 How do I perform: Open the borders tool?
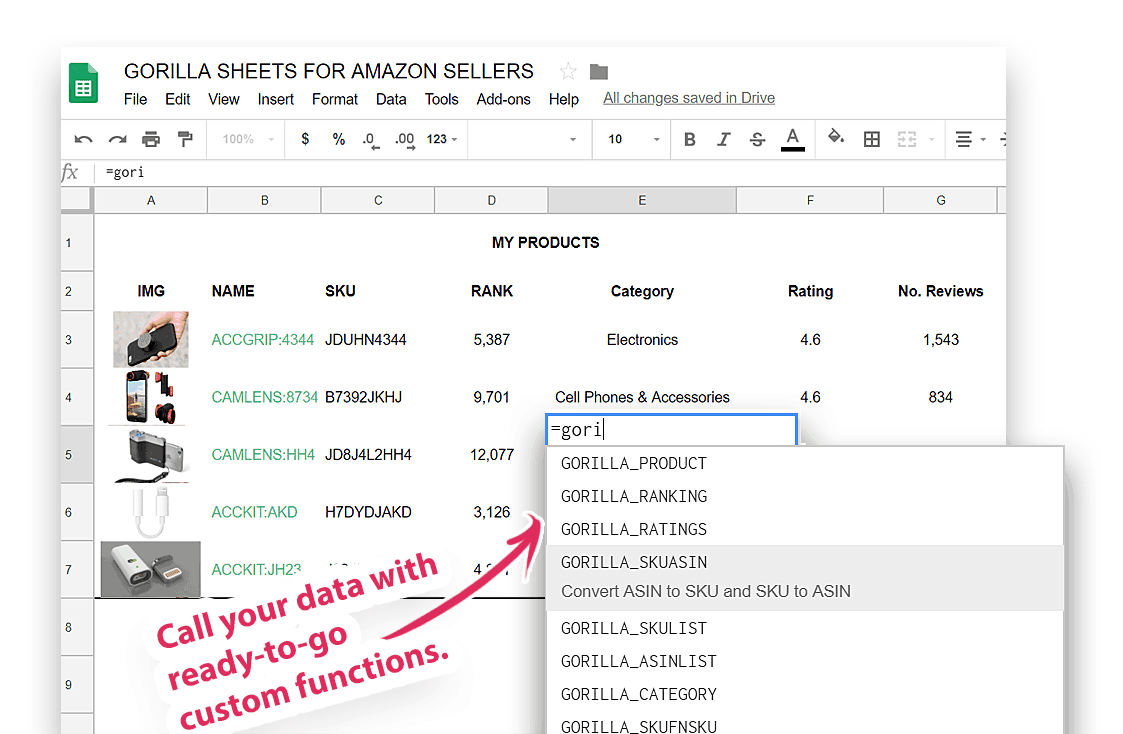pyautogui.click(x=871, y=139)
